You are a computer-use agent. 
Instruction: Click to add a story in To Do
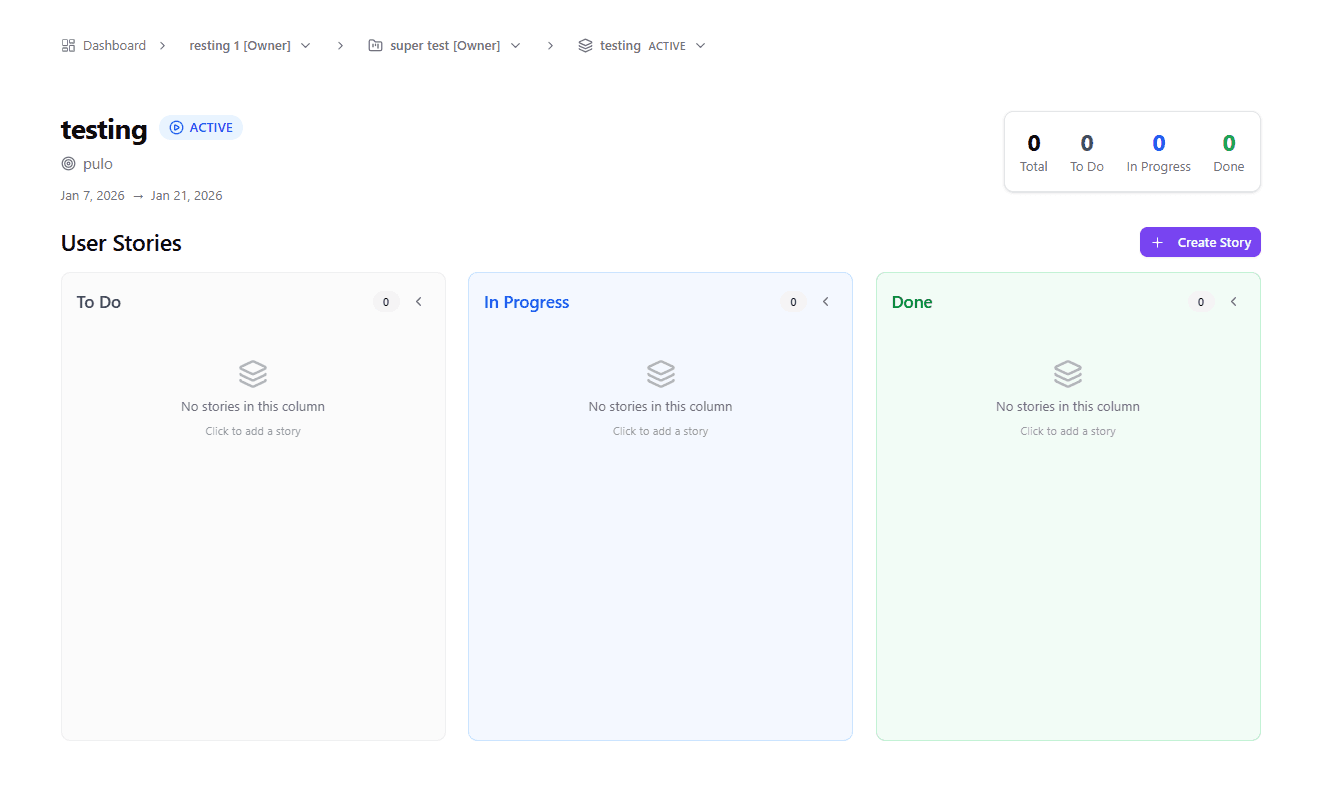point(252,430)
